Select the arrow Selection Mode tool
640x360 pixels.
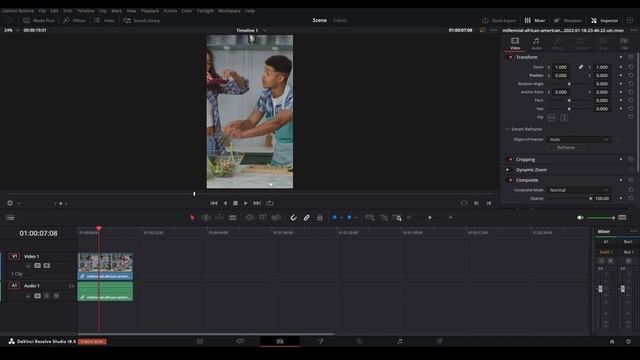[x=192, y=218]
